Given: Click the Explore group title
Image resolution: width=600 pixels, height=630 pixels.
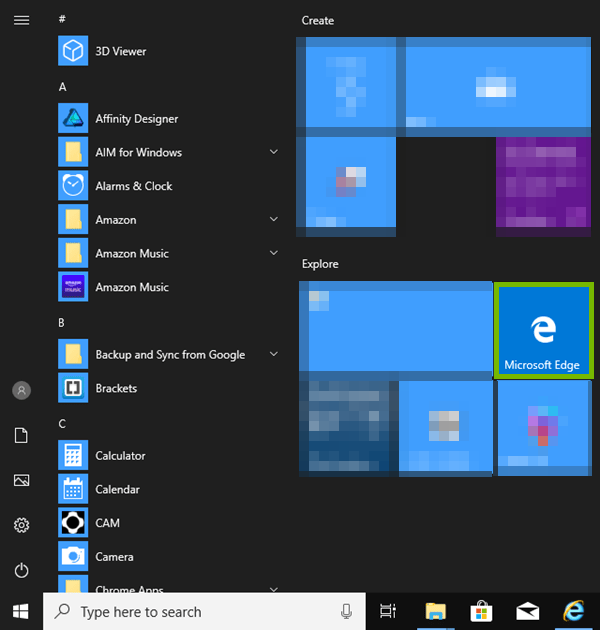Looking at the screenshot, I should click(x=320, y=264).
